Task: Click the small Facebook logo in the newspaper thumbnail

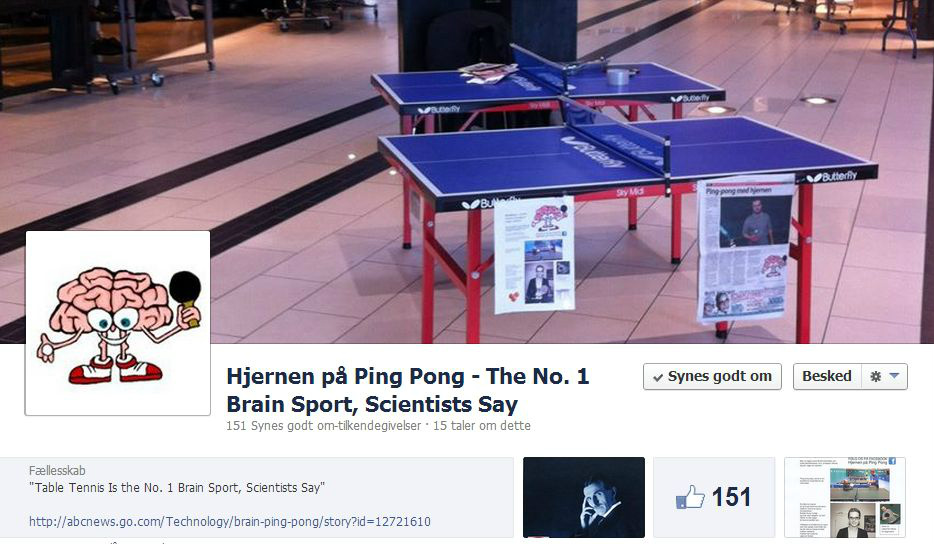Action: [x=892, y=461]
